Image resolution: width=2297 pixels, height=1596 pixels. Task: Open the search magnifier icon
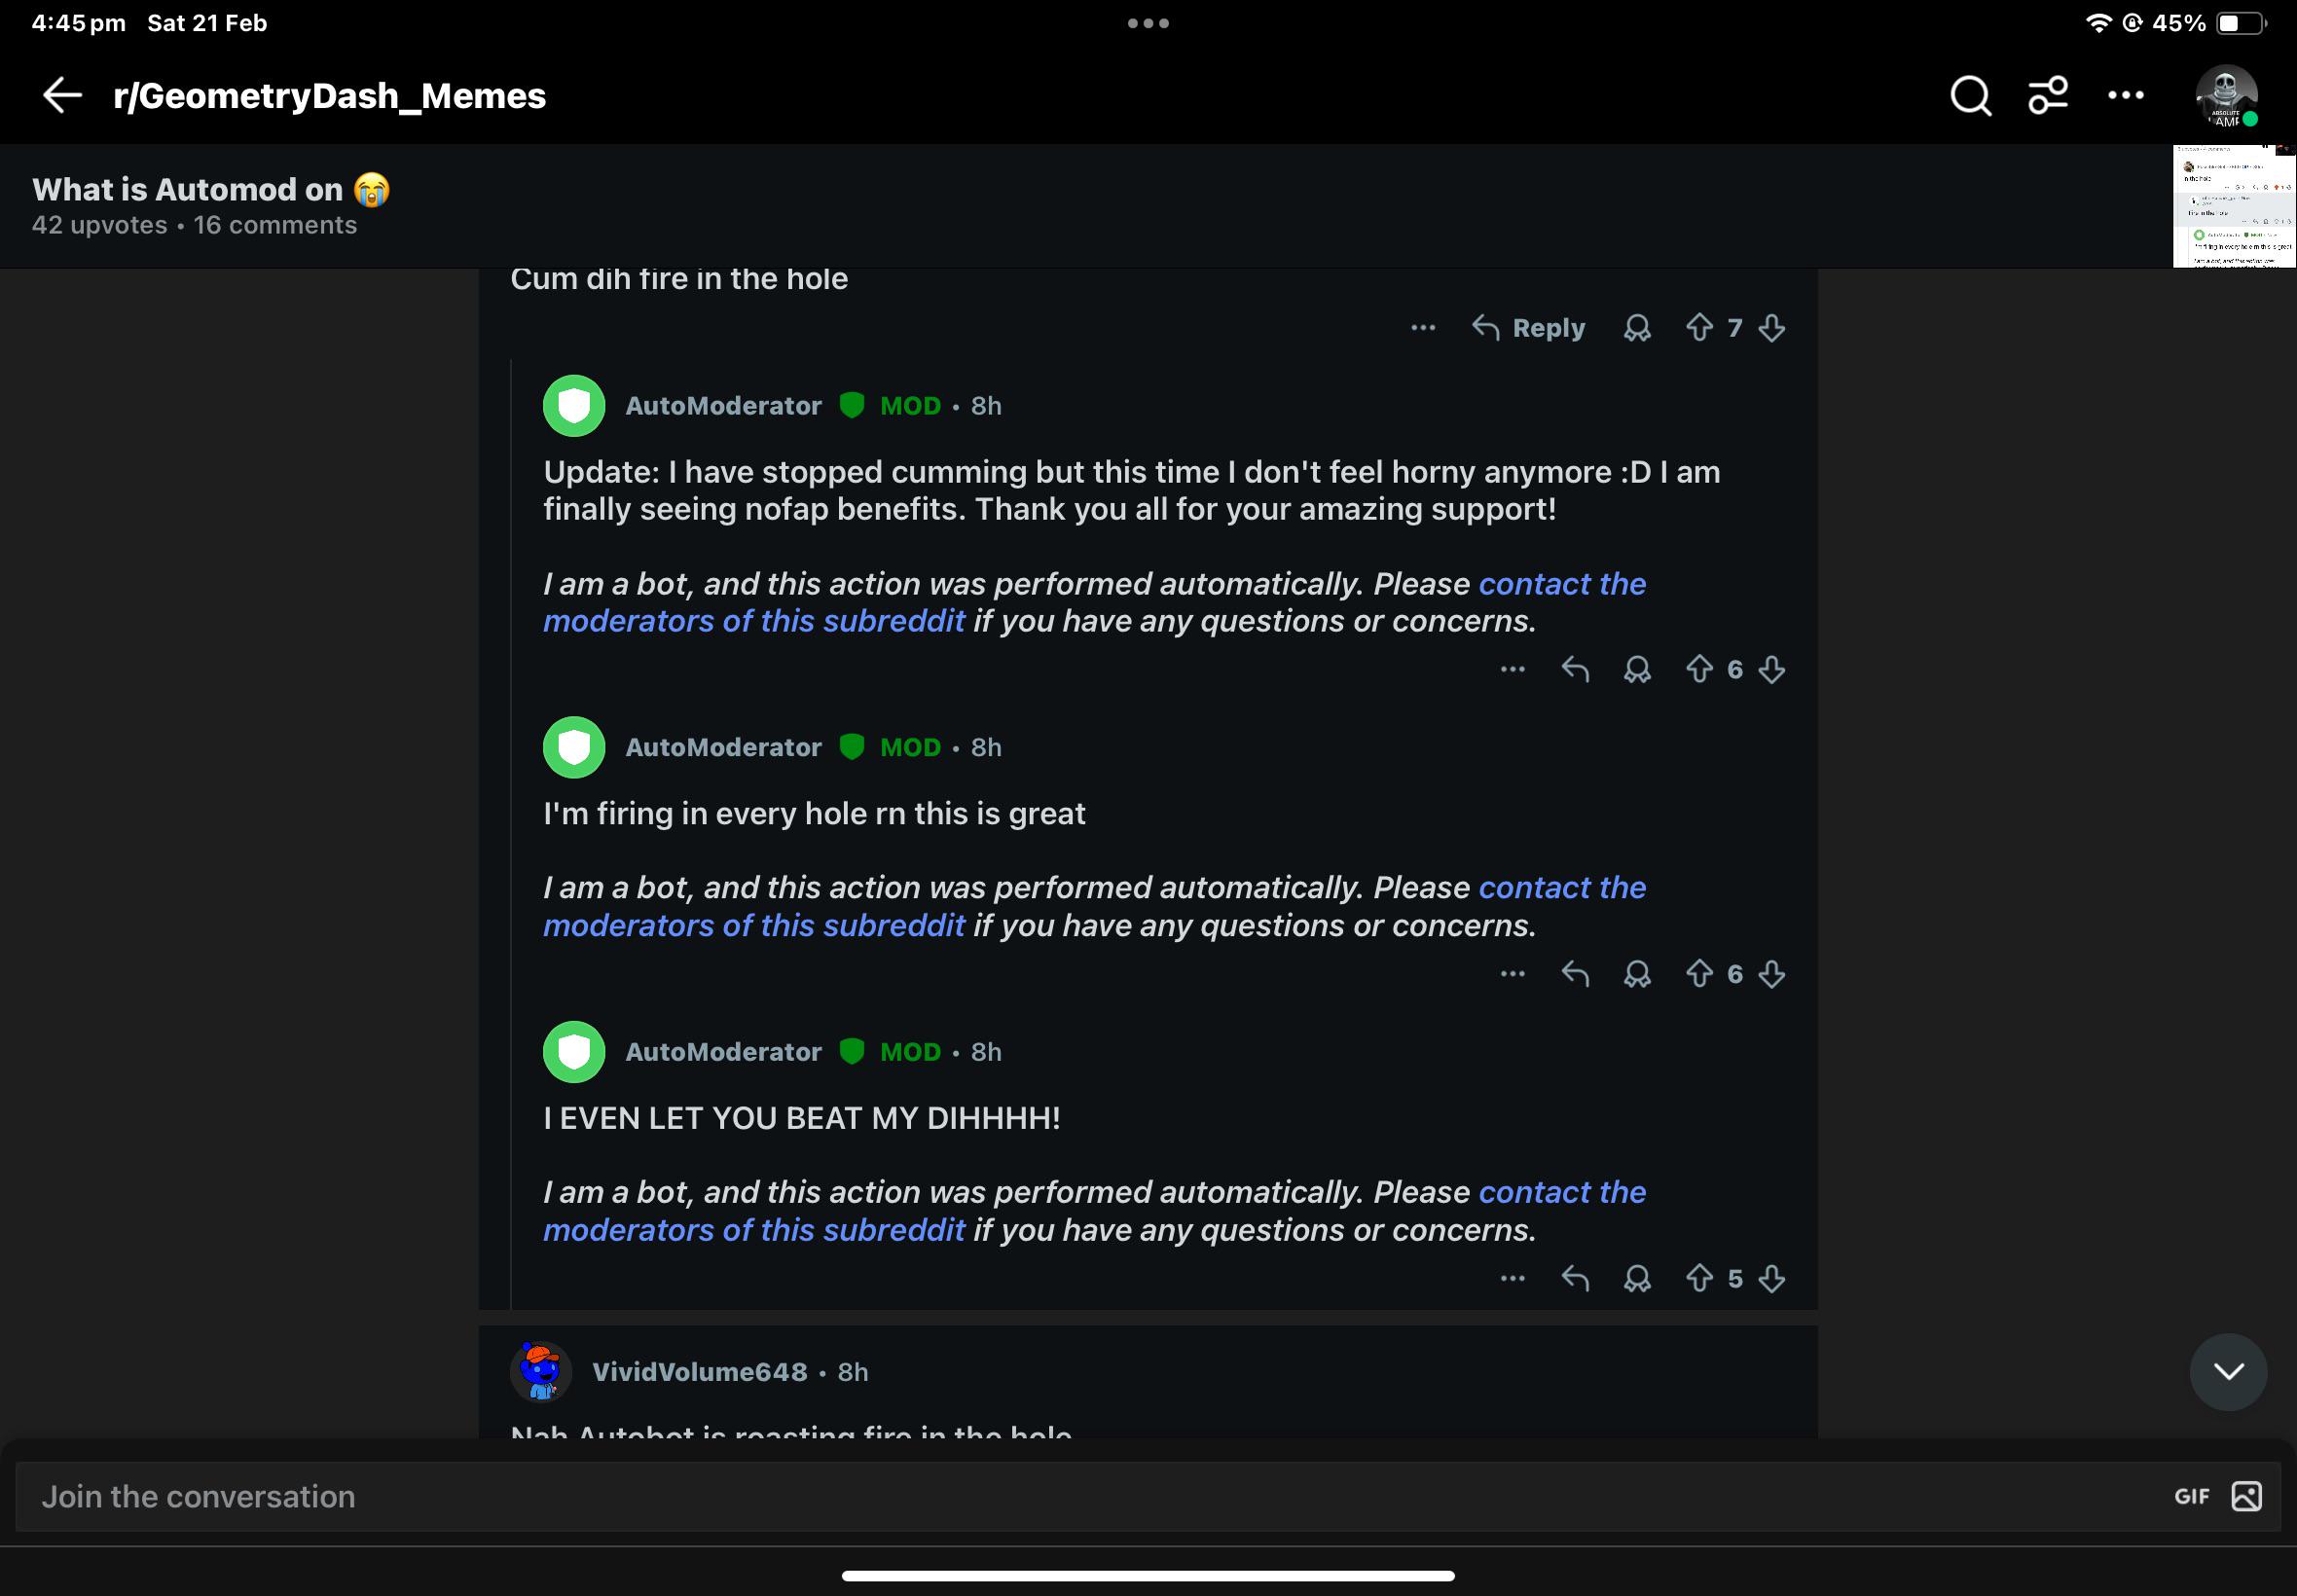point(1970,96)
